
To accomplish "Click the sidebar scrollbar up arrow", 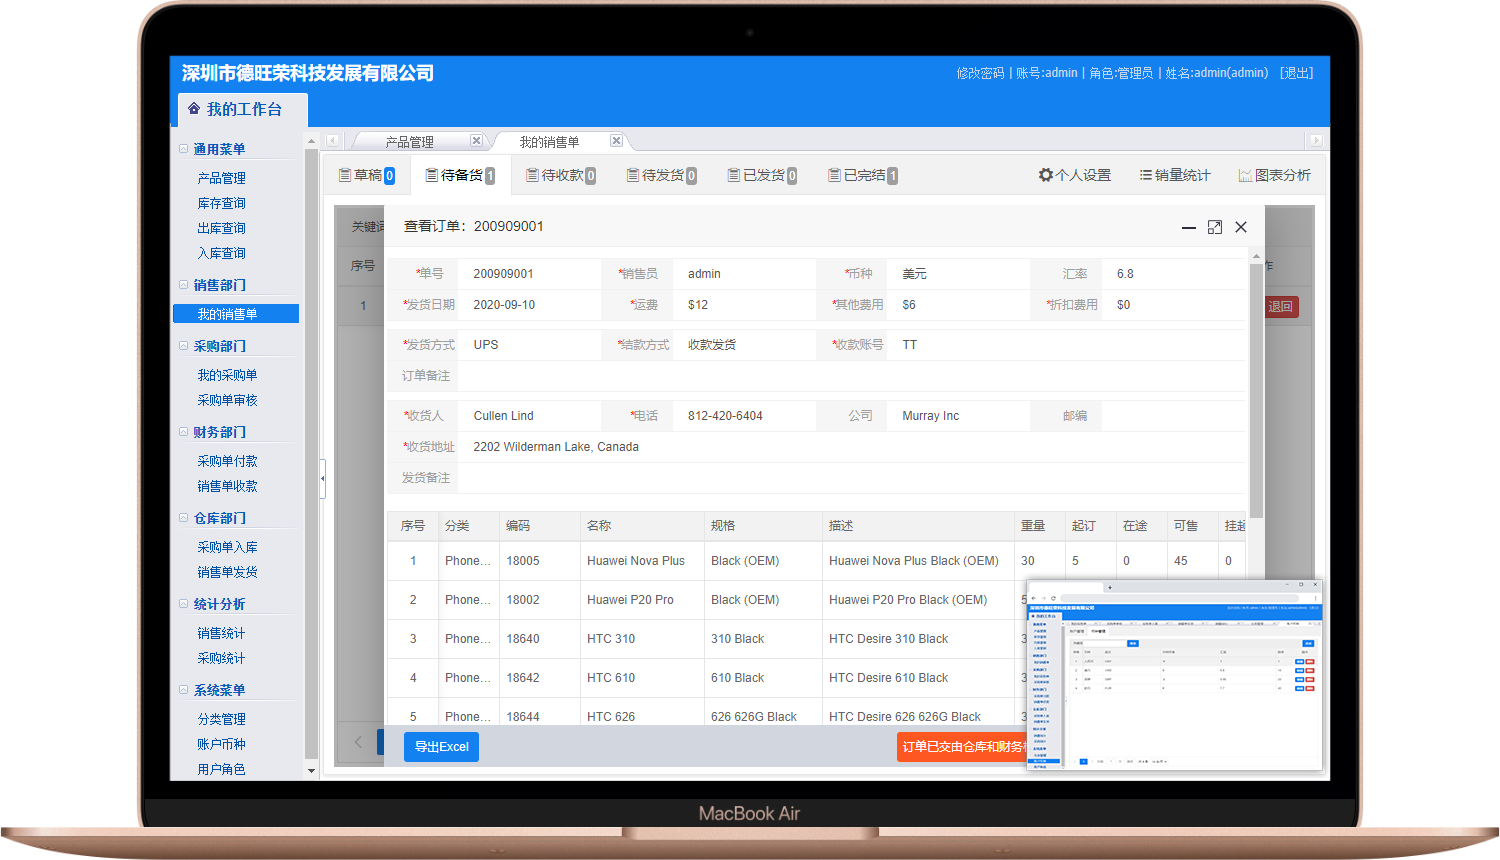I will [x=311, y=141].
